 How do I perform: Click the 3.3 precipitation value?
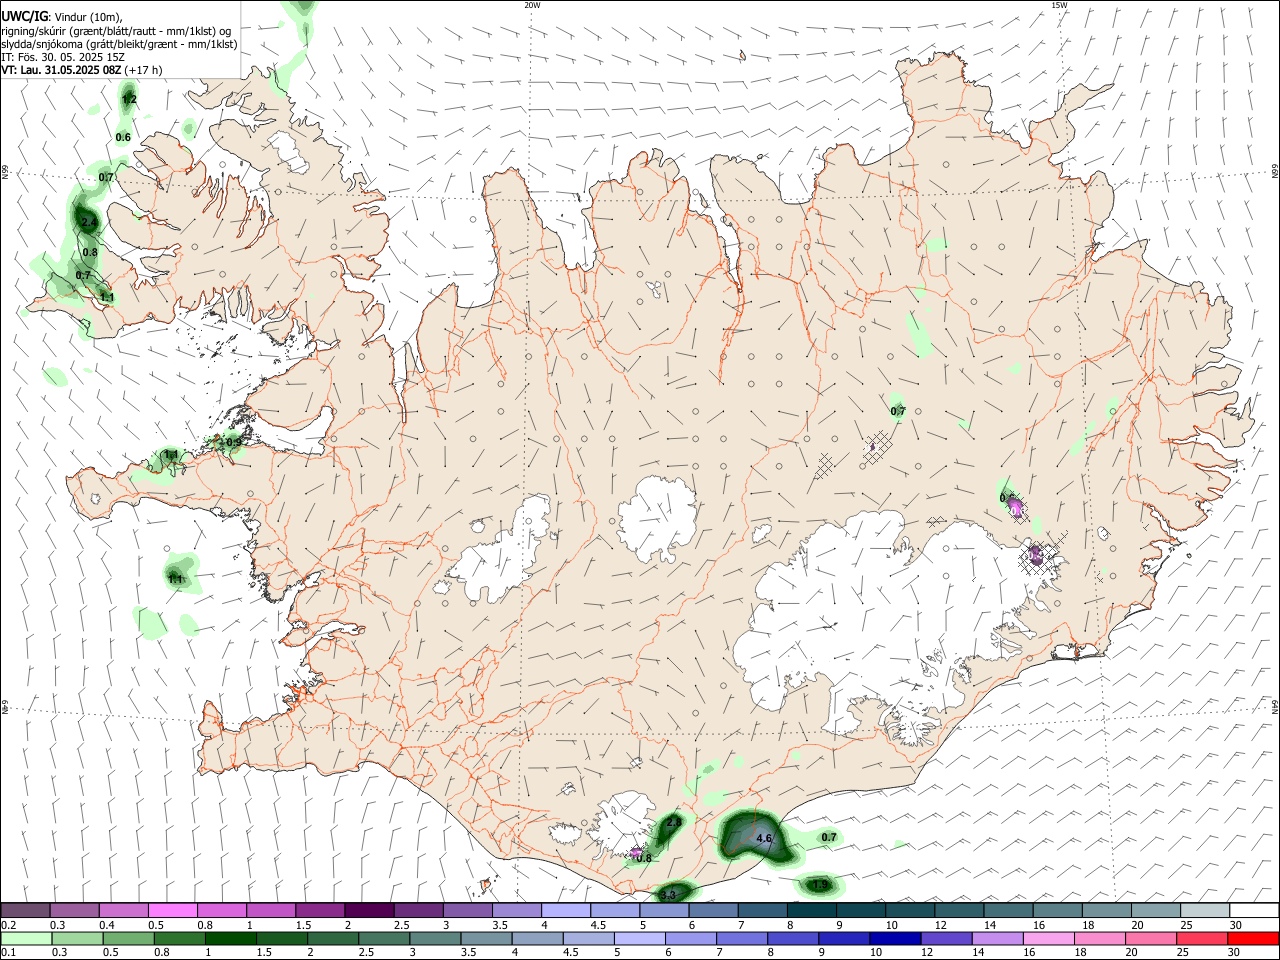coord(669,894)
